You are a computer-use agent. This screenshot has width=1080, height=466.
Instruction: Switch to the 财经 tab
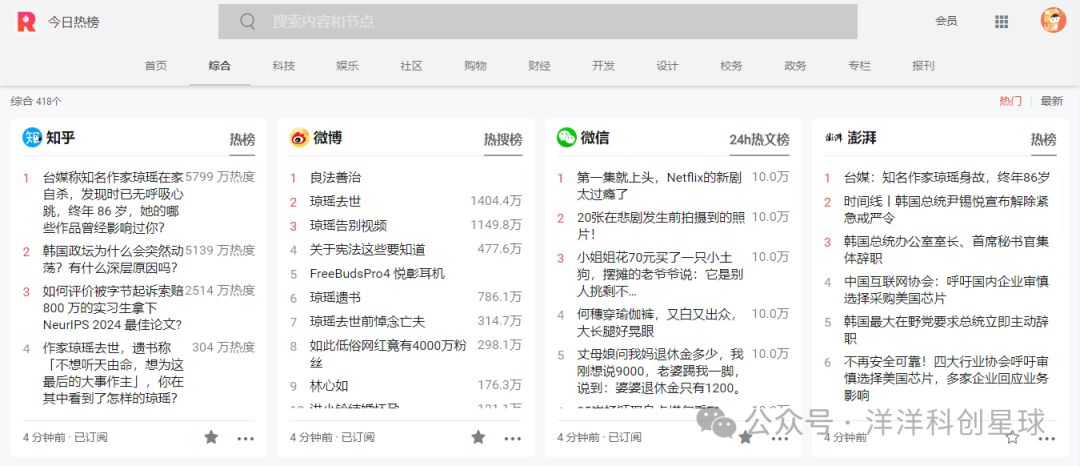(x=539, y=66)
